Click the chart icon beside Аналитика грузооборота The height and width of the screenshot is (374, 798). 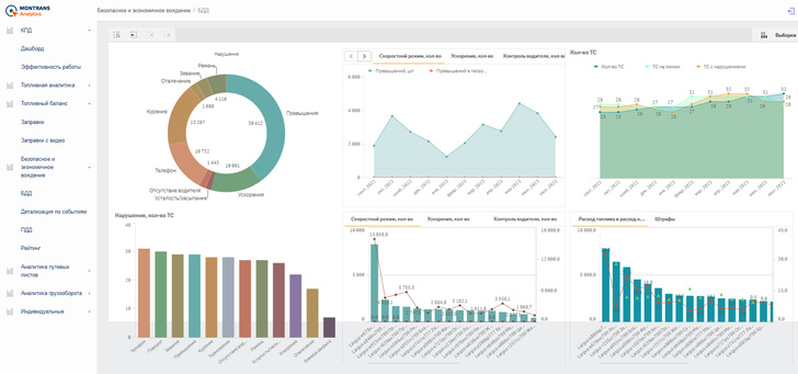click(9, 294)
